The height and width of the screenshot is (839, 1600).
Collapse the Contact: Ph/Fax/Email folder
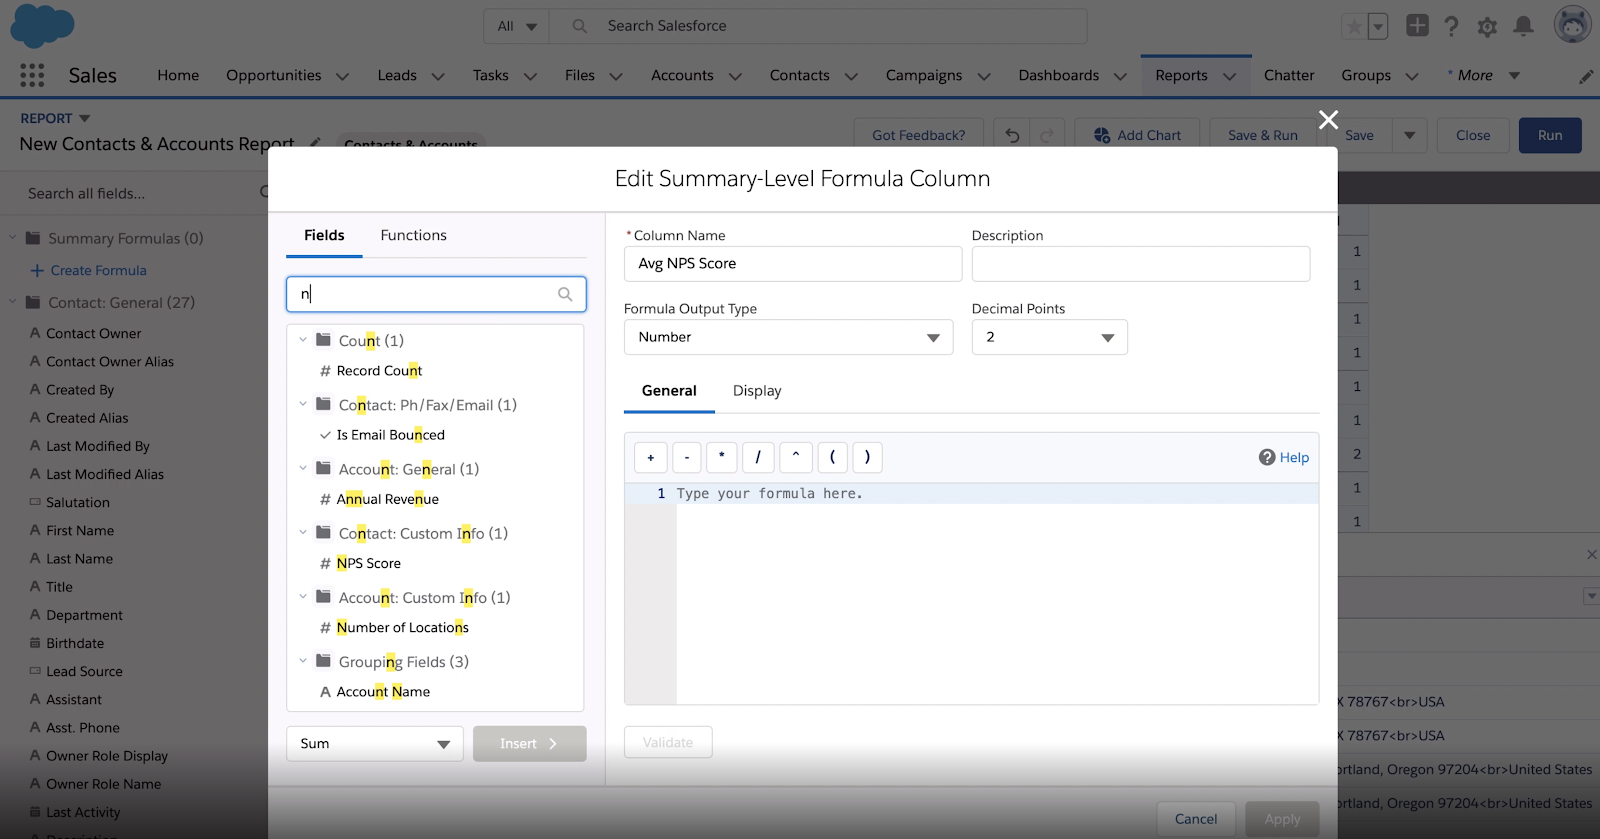pos(303,404)
